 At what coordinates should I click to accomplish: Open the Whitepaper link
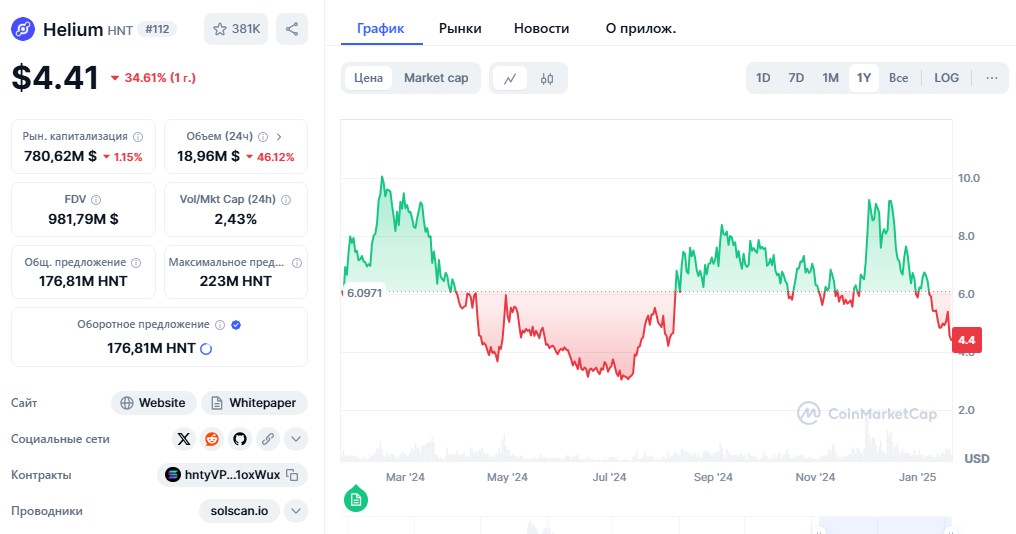point(254,403)
